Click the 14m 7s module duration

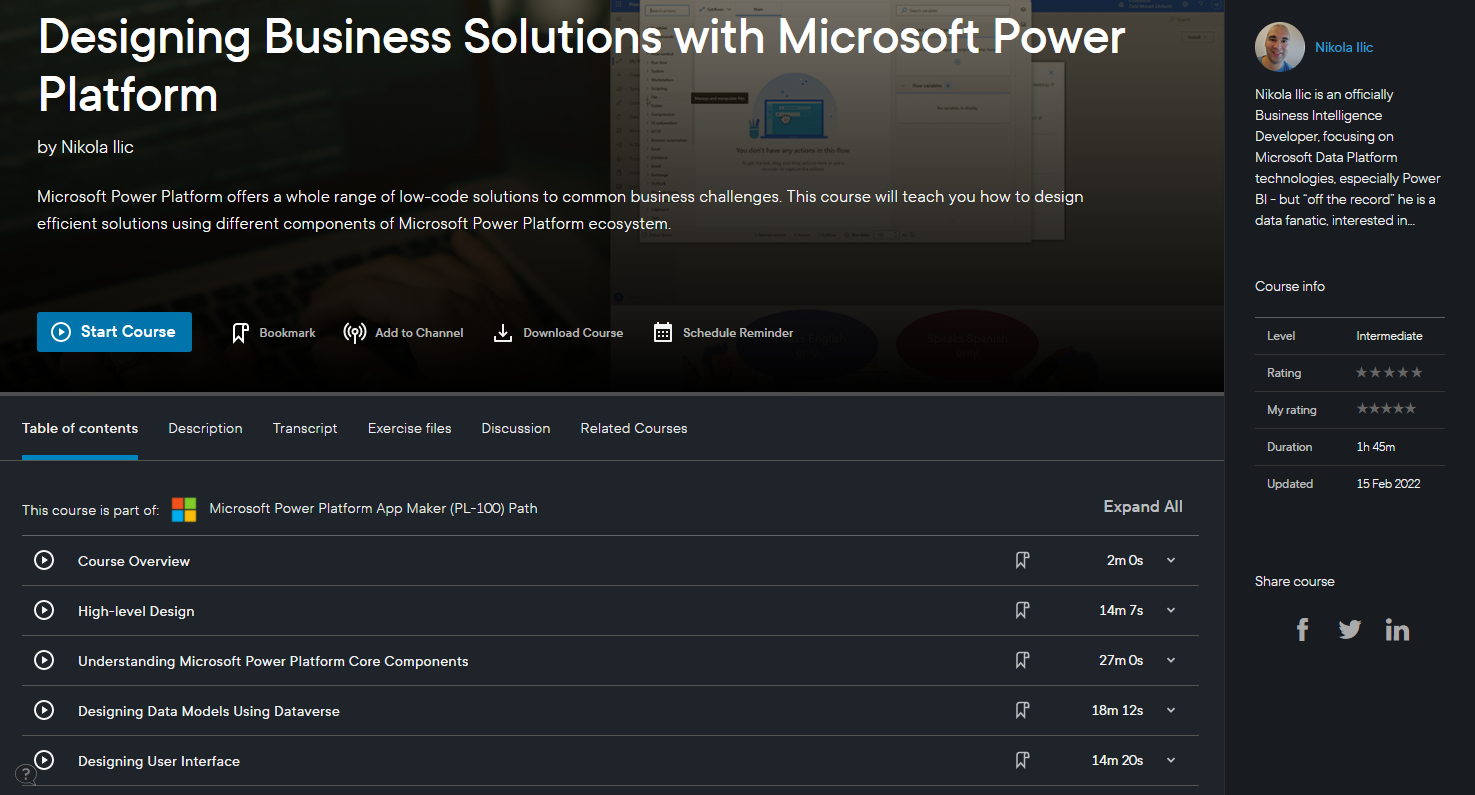[1121, 610]
